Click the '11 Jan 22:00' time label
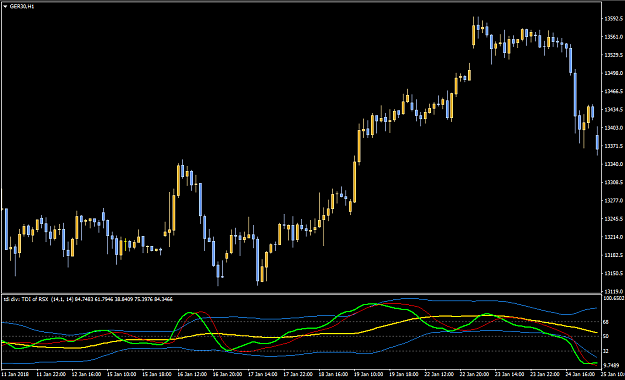This screenshot has width=625, height=380. tap(51, 374)
